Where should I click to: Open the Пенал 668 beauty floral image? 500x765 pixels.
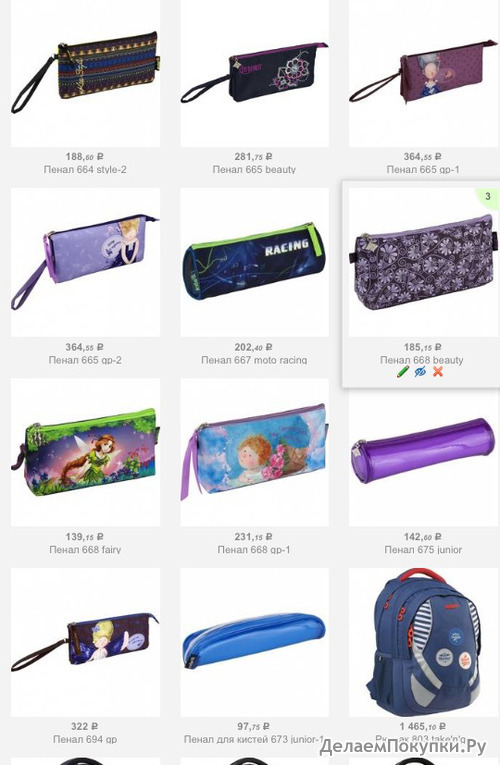(423, 262)
